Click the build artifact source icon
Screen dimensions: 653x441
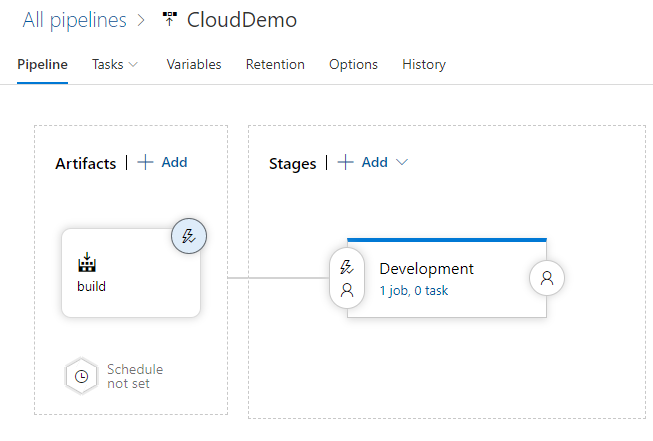(x=87, y=264)
